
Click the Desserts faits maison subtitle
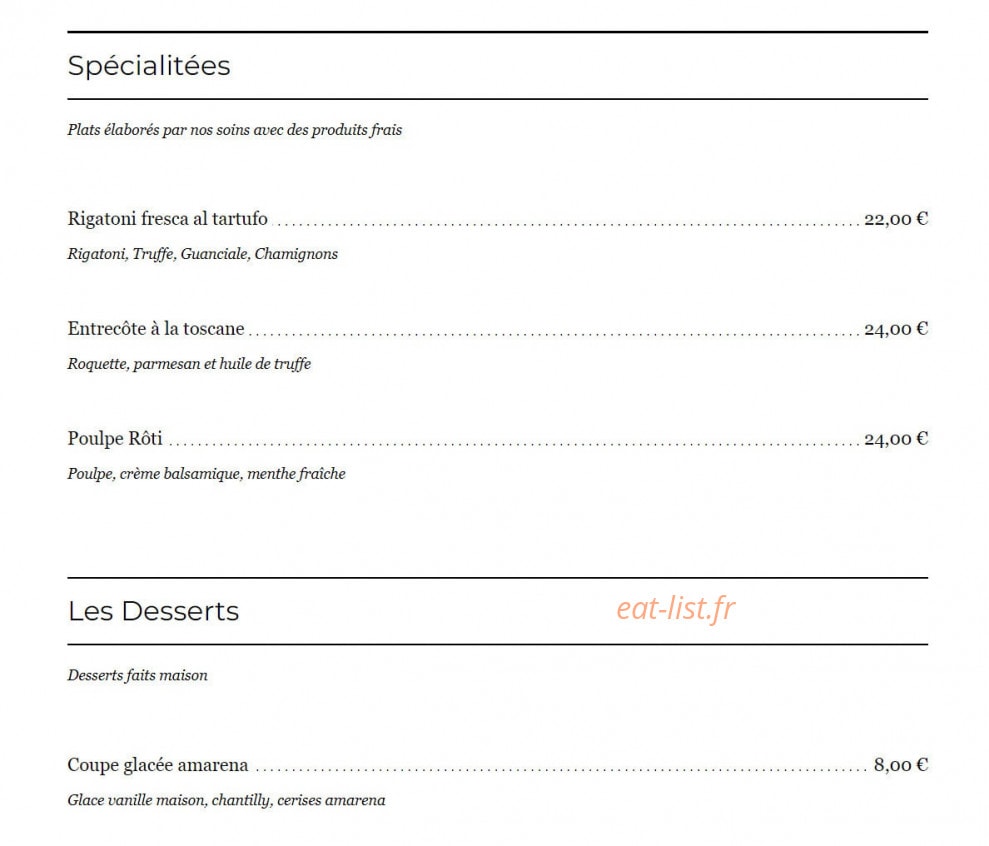click(138, 676)
